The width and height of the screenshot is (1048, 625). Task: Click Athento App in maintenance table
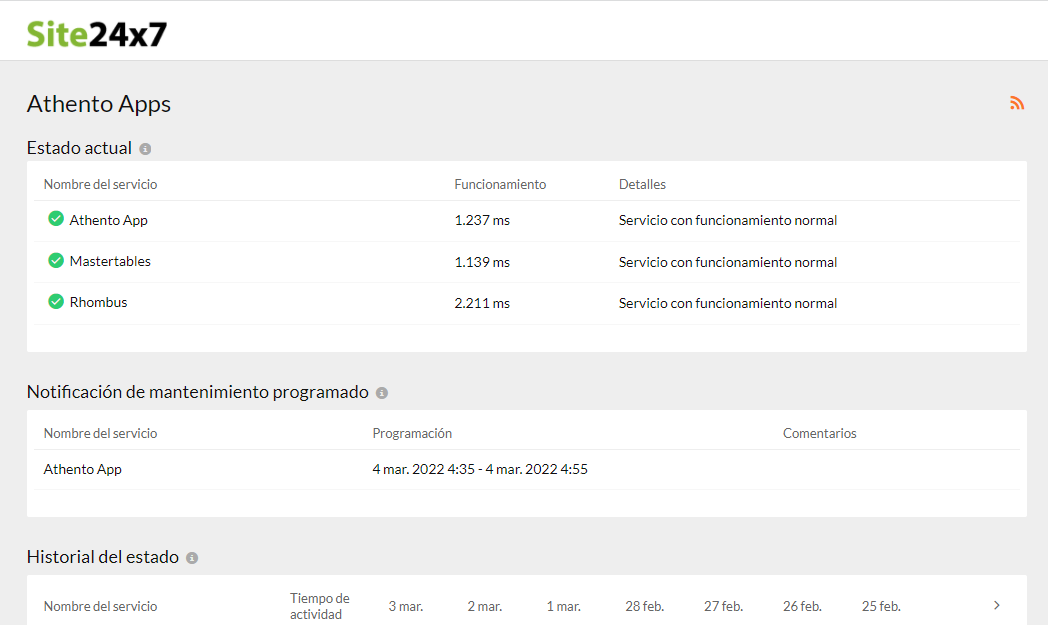click(83, 469)
